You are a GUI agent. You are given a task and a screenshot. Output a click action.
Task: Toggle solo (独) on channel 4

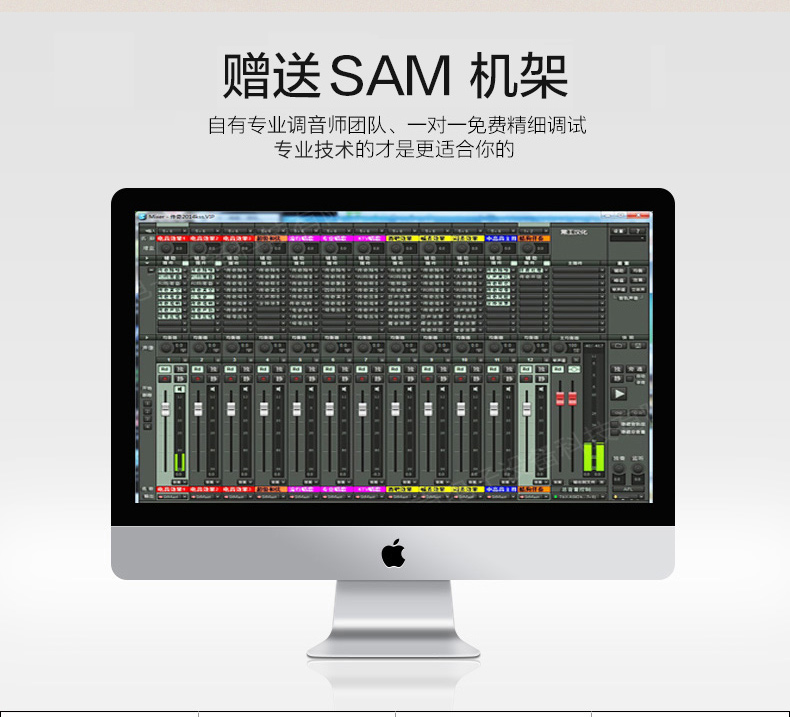tap(279, 369)
